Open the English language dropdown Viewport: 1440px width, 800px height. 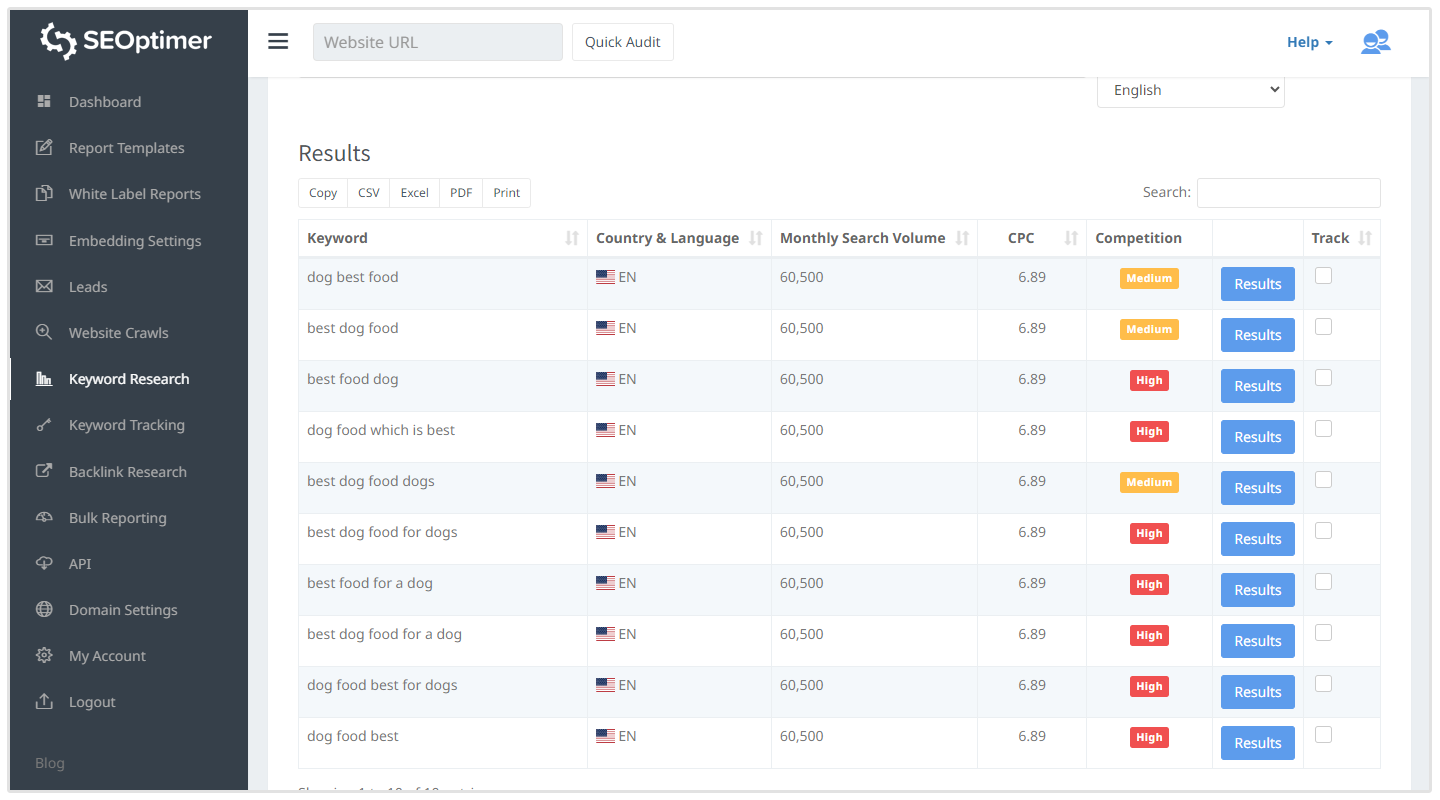(1190, 90)
